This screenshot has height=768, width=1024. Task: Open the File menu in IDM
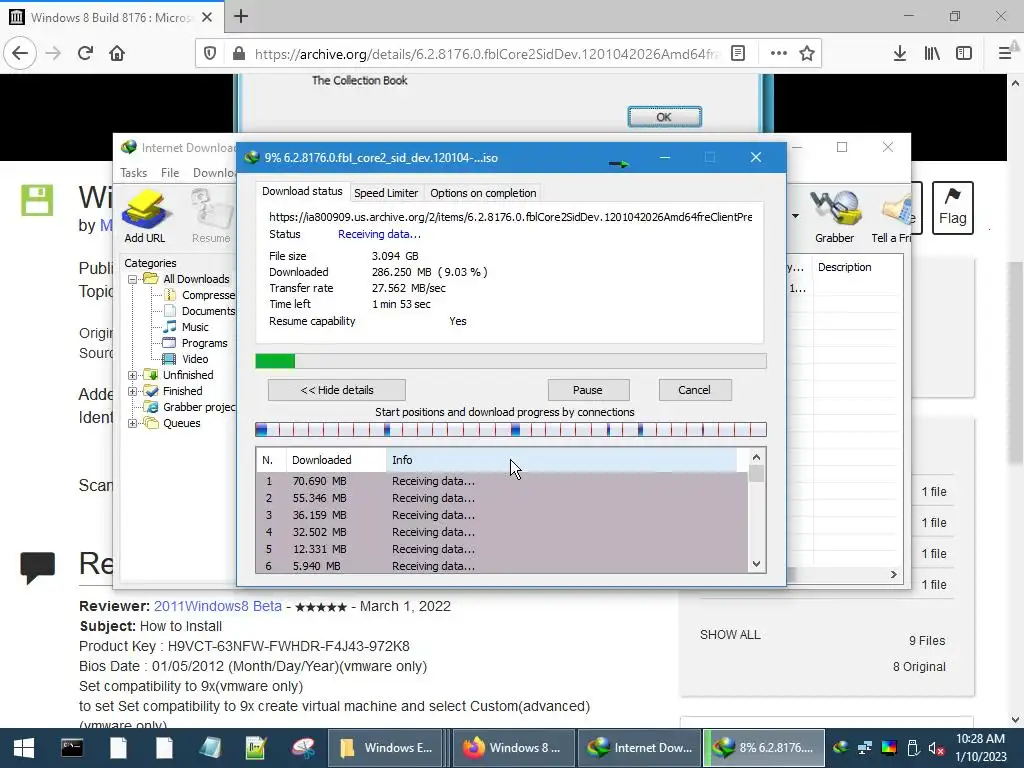pyautogui.click(x=170, y=173)
